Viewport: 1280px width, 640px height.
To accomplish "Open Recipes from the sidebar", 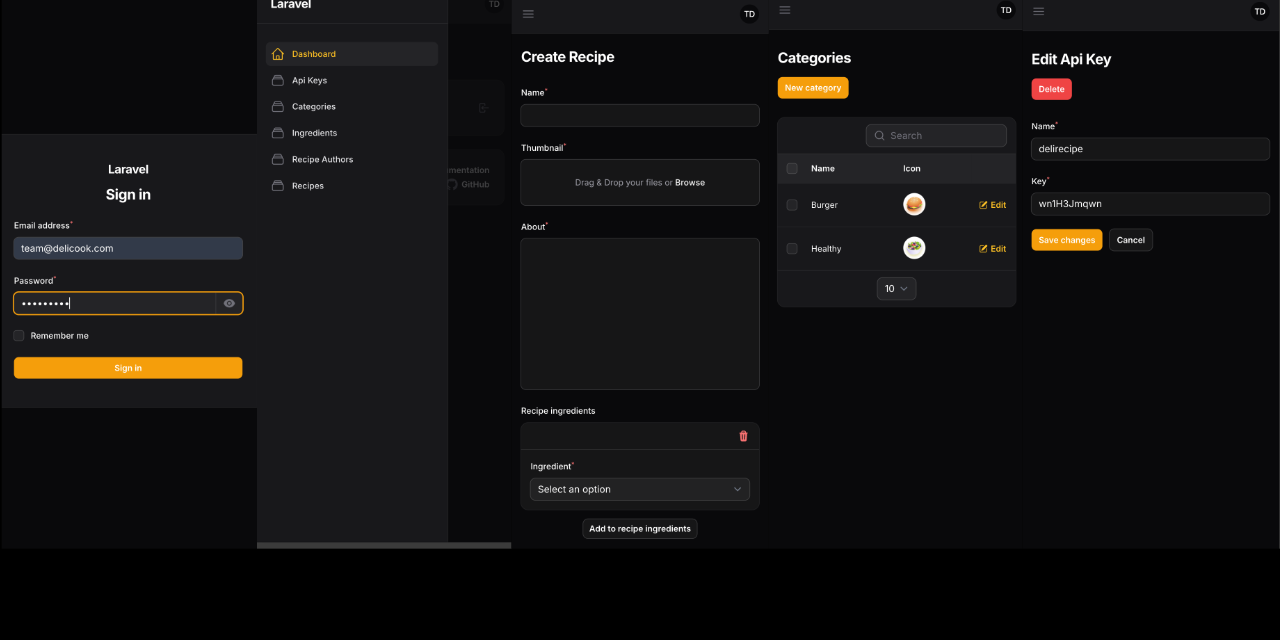I will [352, 185].
